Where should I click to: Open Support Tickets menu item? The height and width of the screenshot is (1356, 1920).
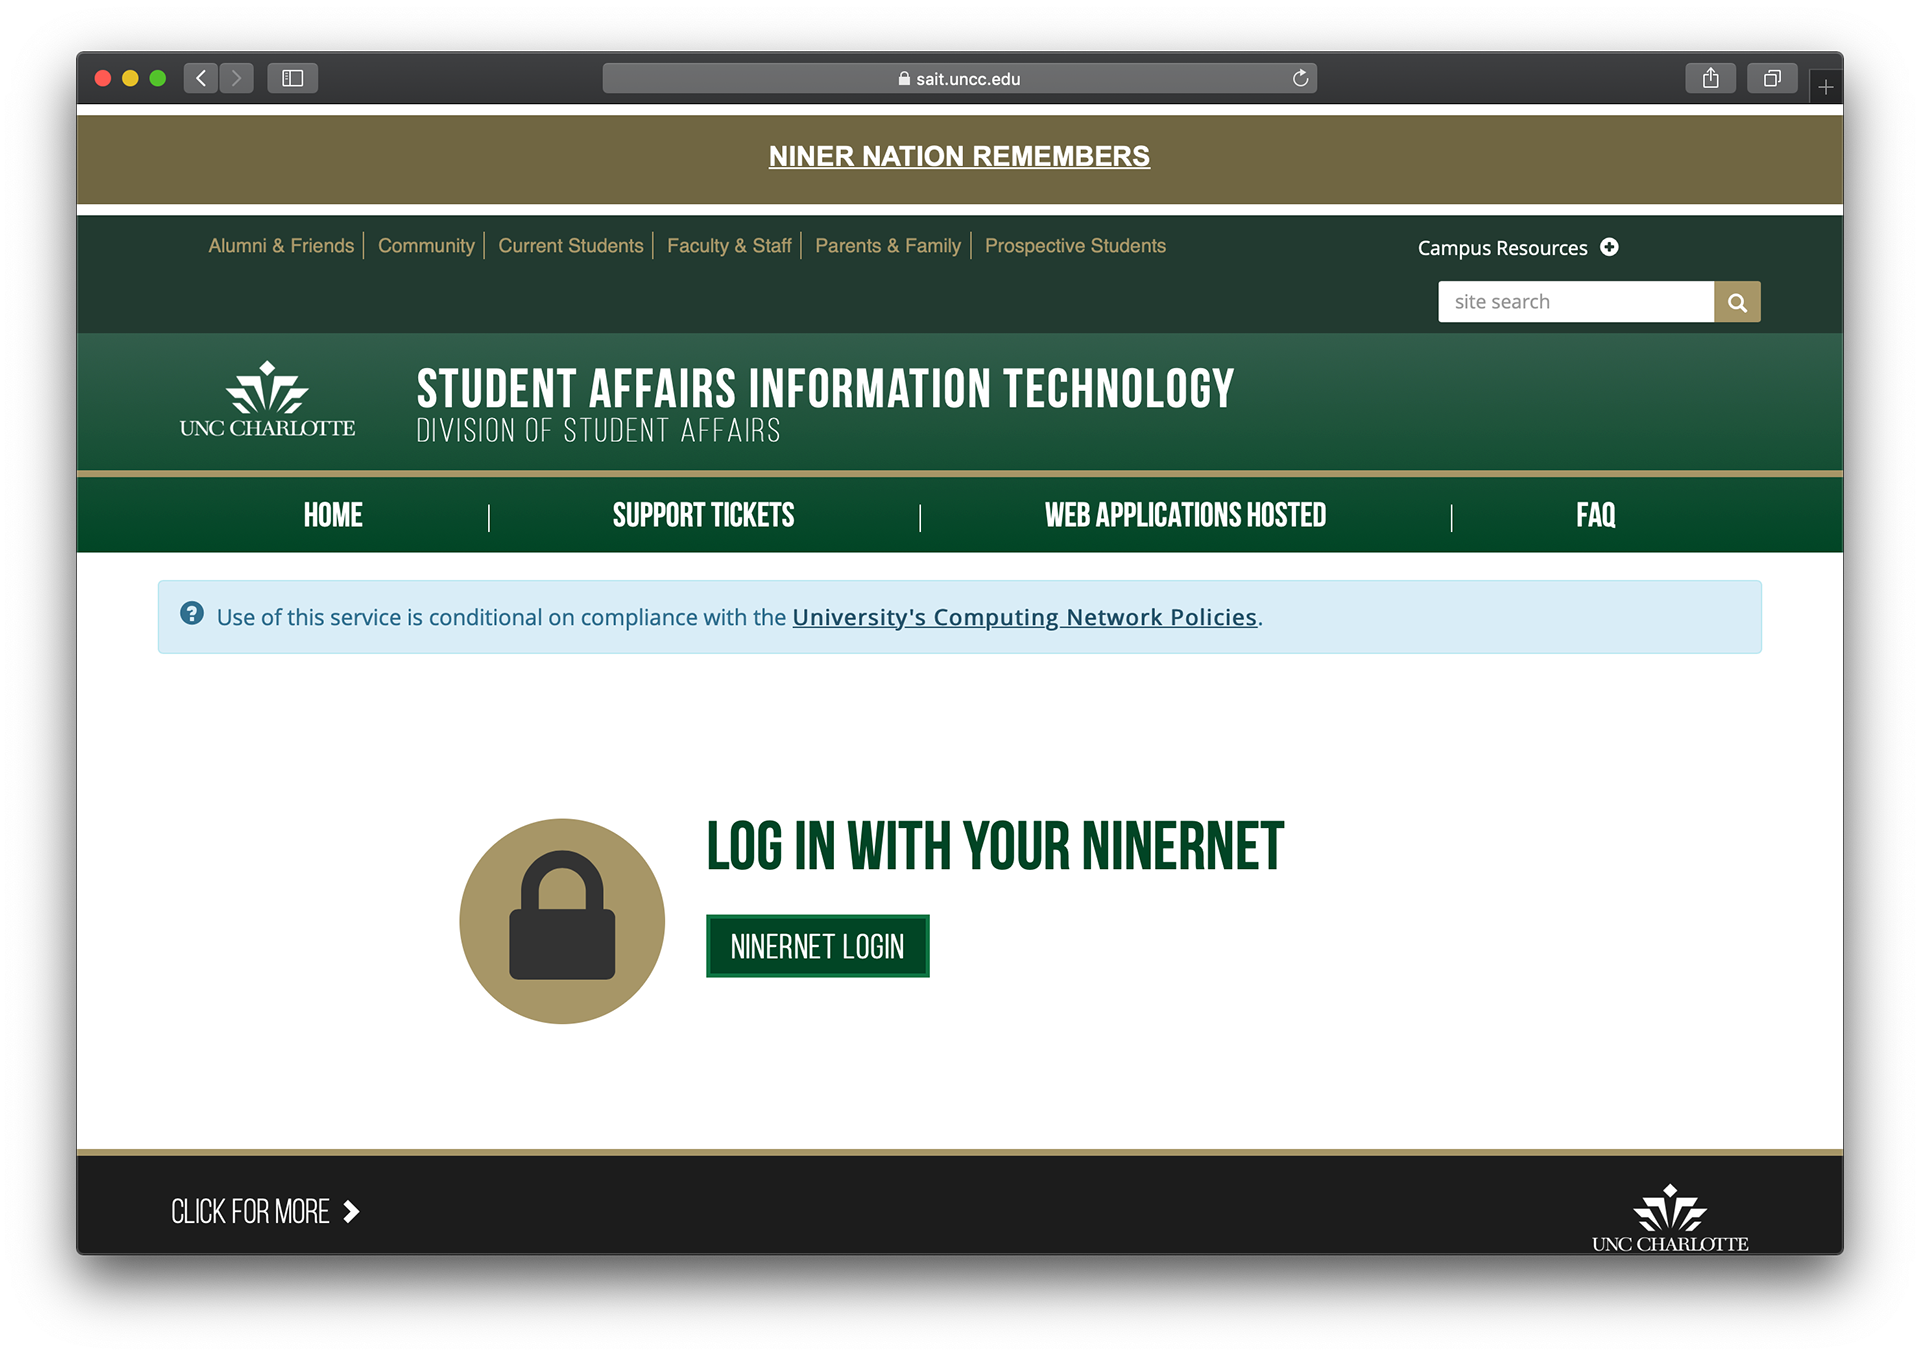[x=703, y=515]
